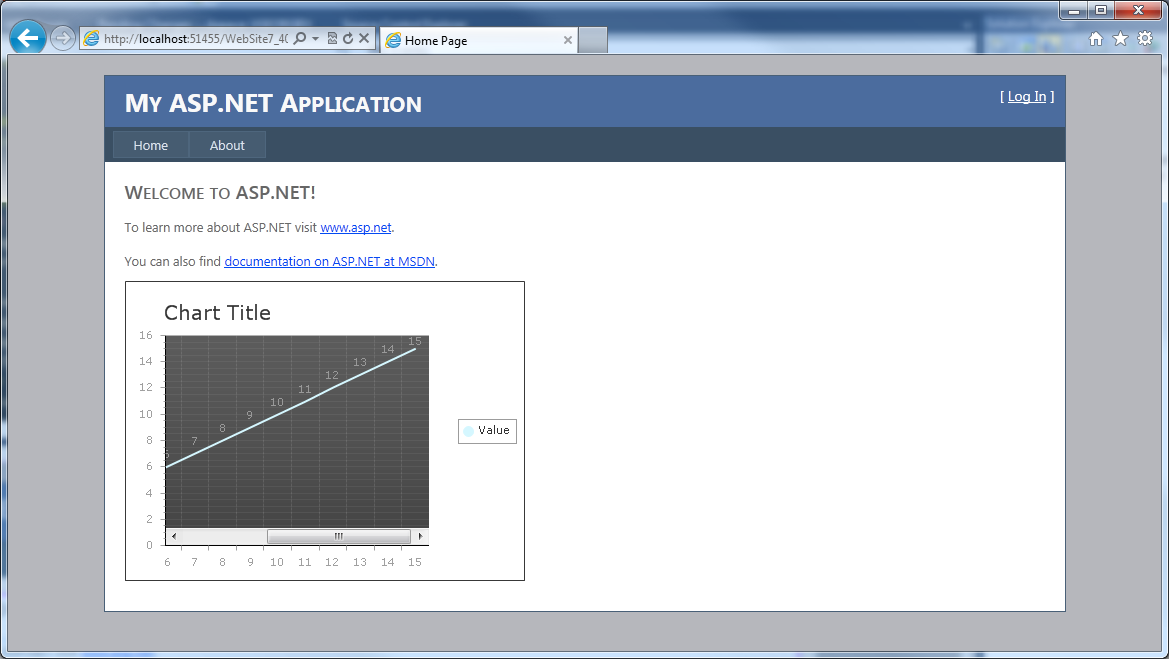Go back with the browser back arrow
1169x659 pixels.
28,37
